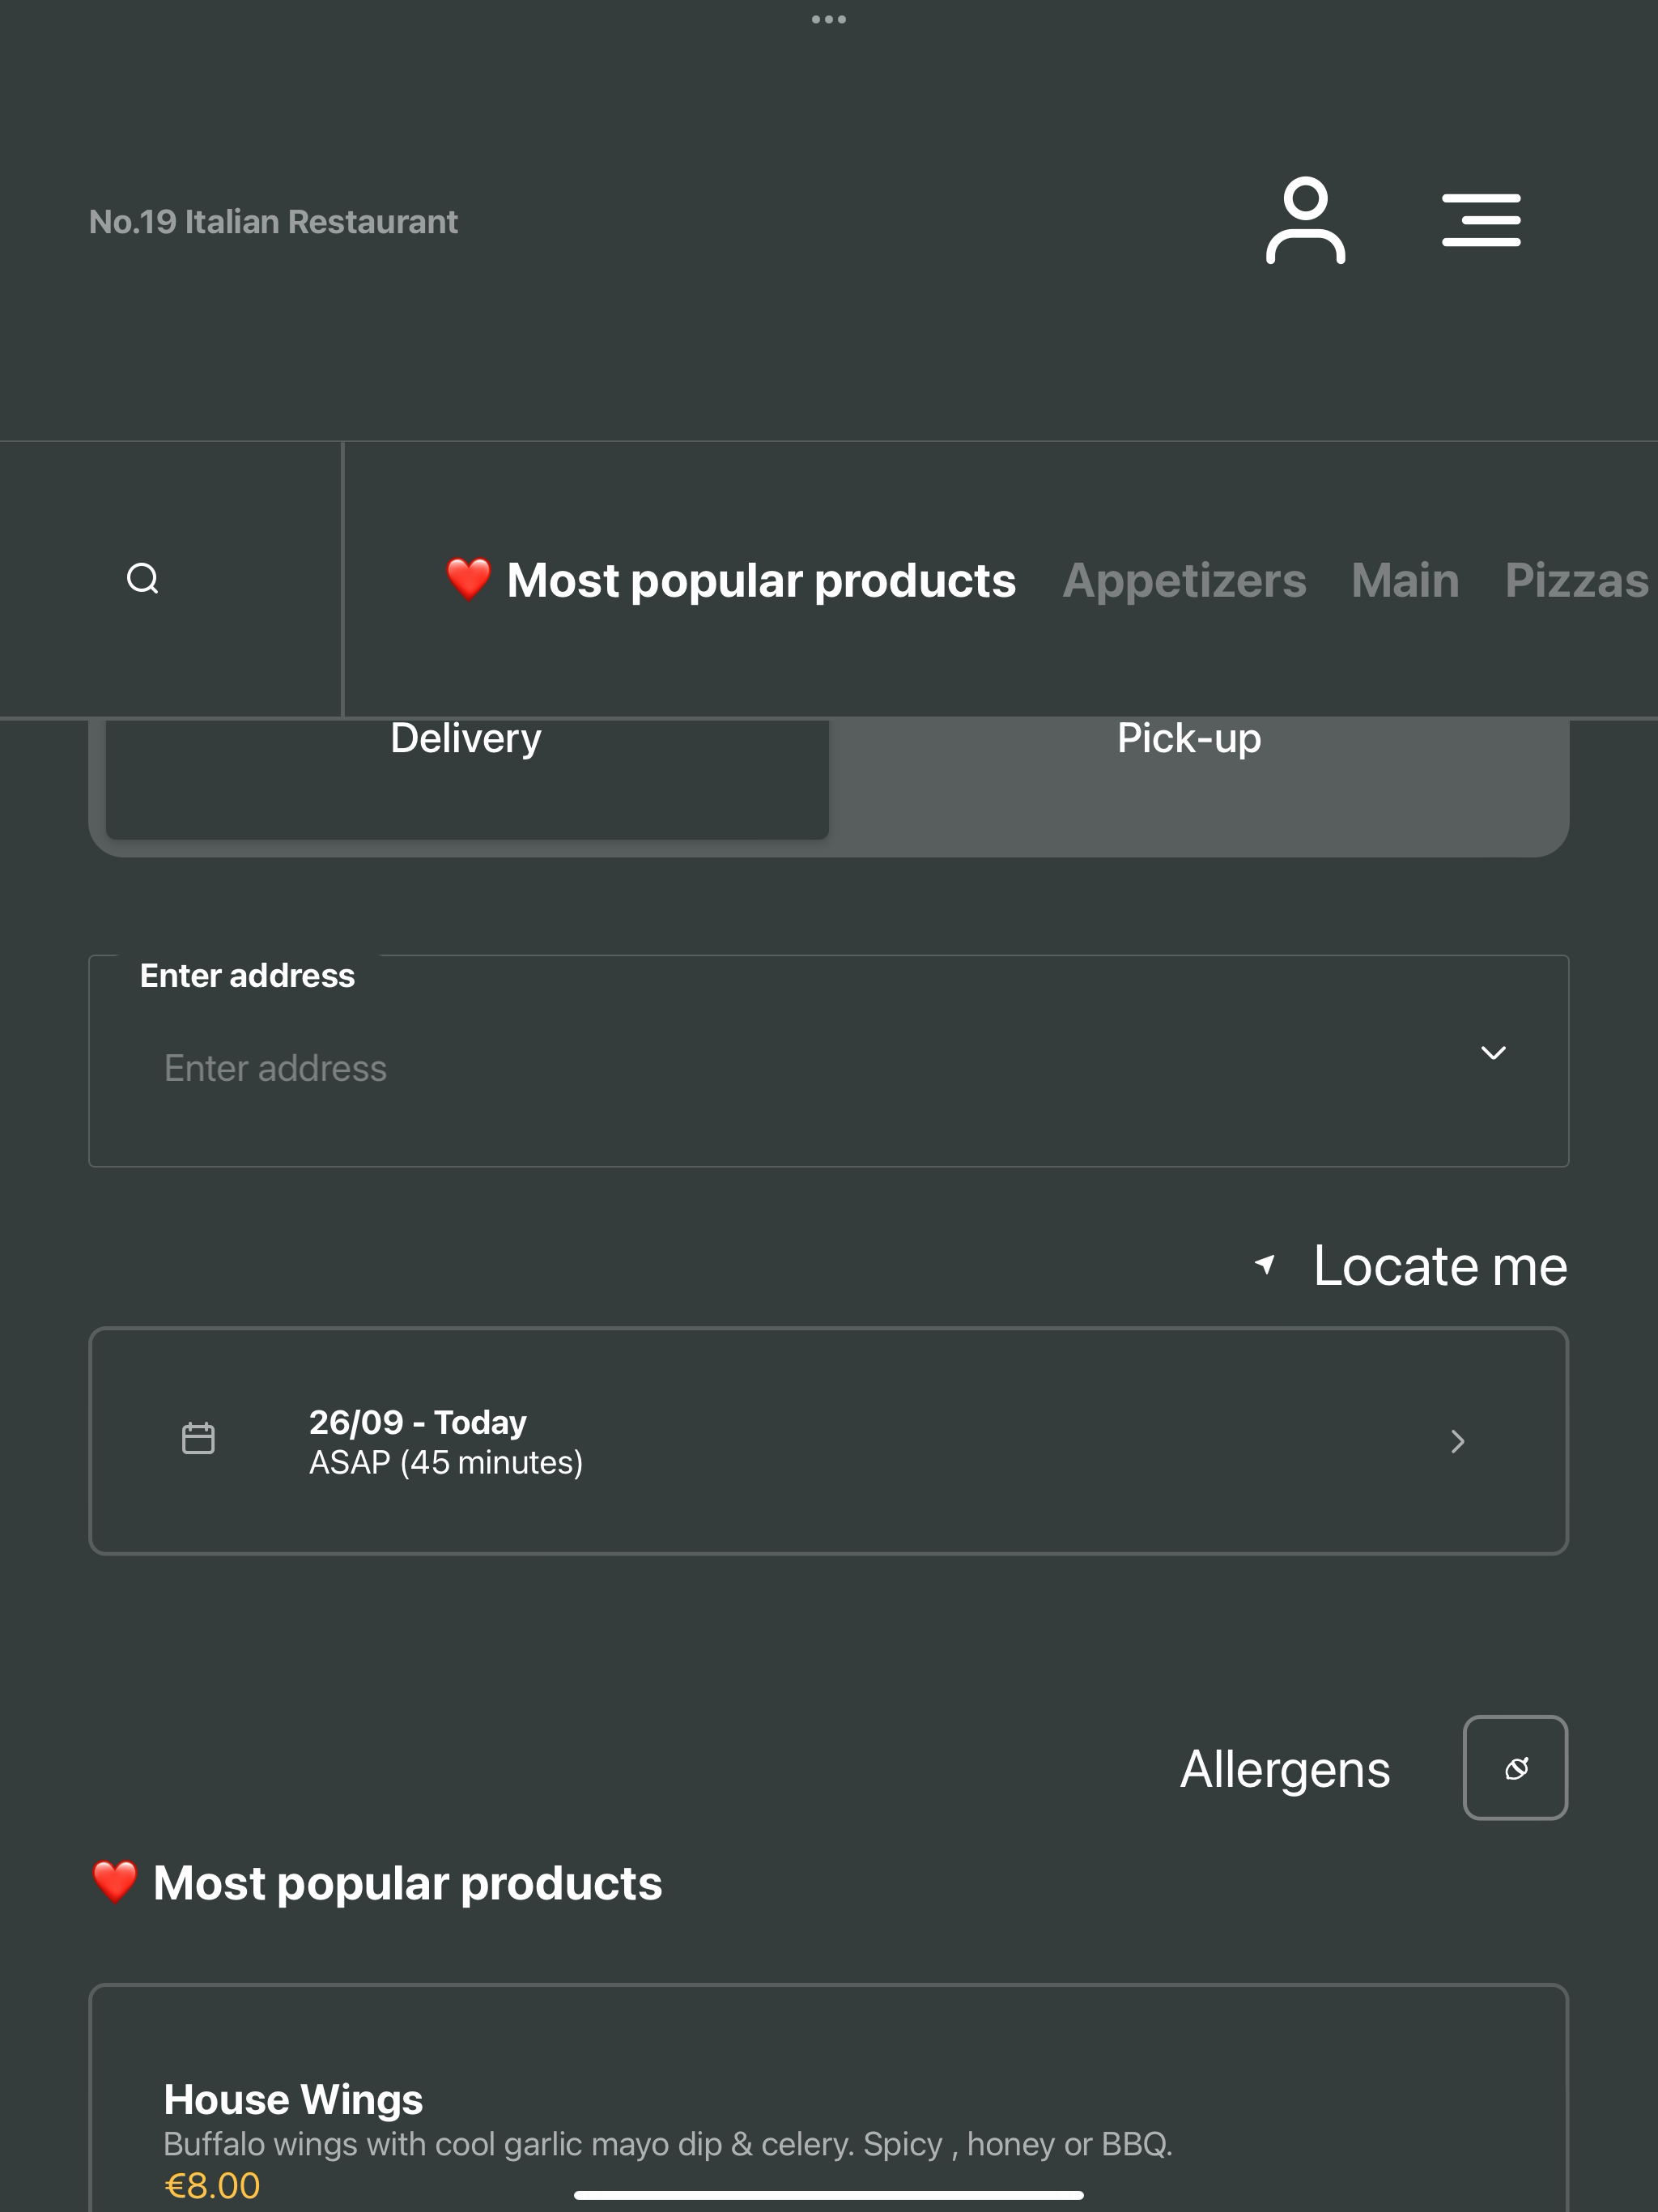Switch to the Main tab
Screen dimensions: 1658x2212
[1405, 581]
